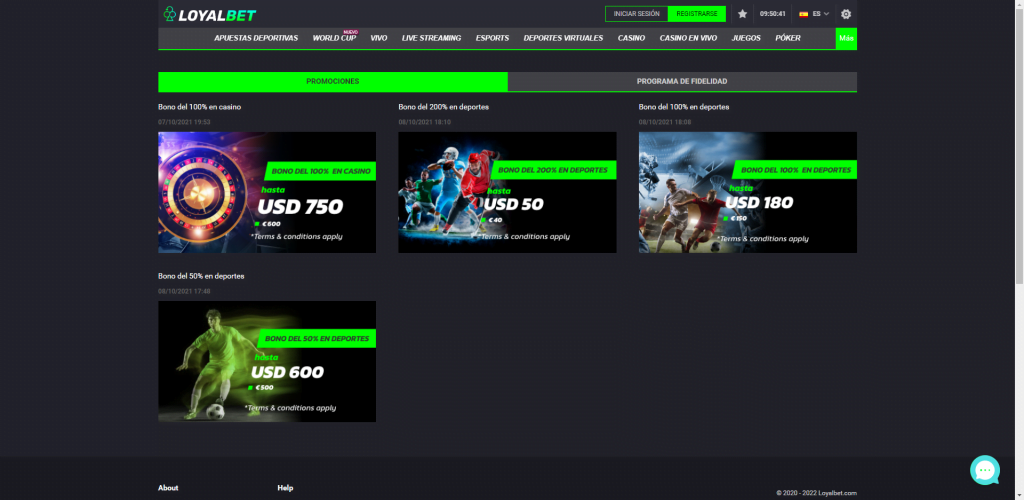Viewport: 1024px width, 500px height.
Task: Select the USD 180 sports bonus banner
Action: (747, 192)
